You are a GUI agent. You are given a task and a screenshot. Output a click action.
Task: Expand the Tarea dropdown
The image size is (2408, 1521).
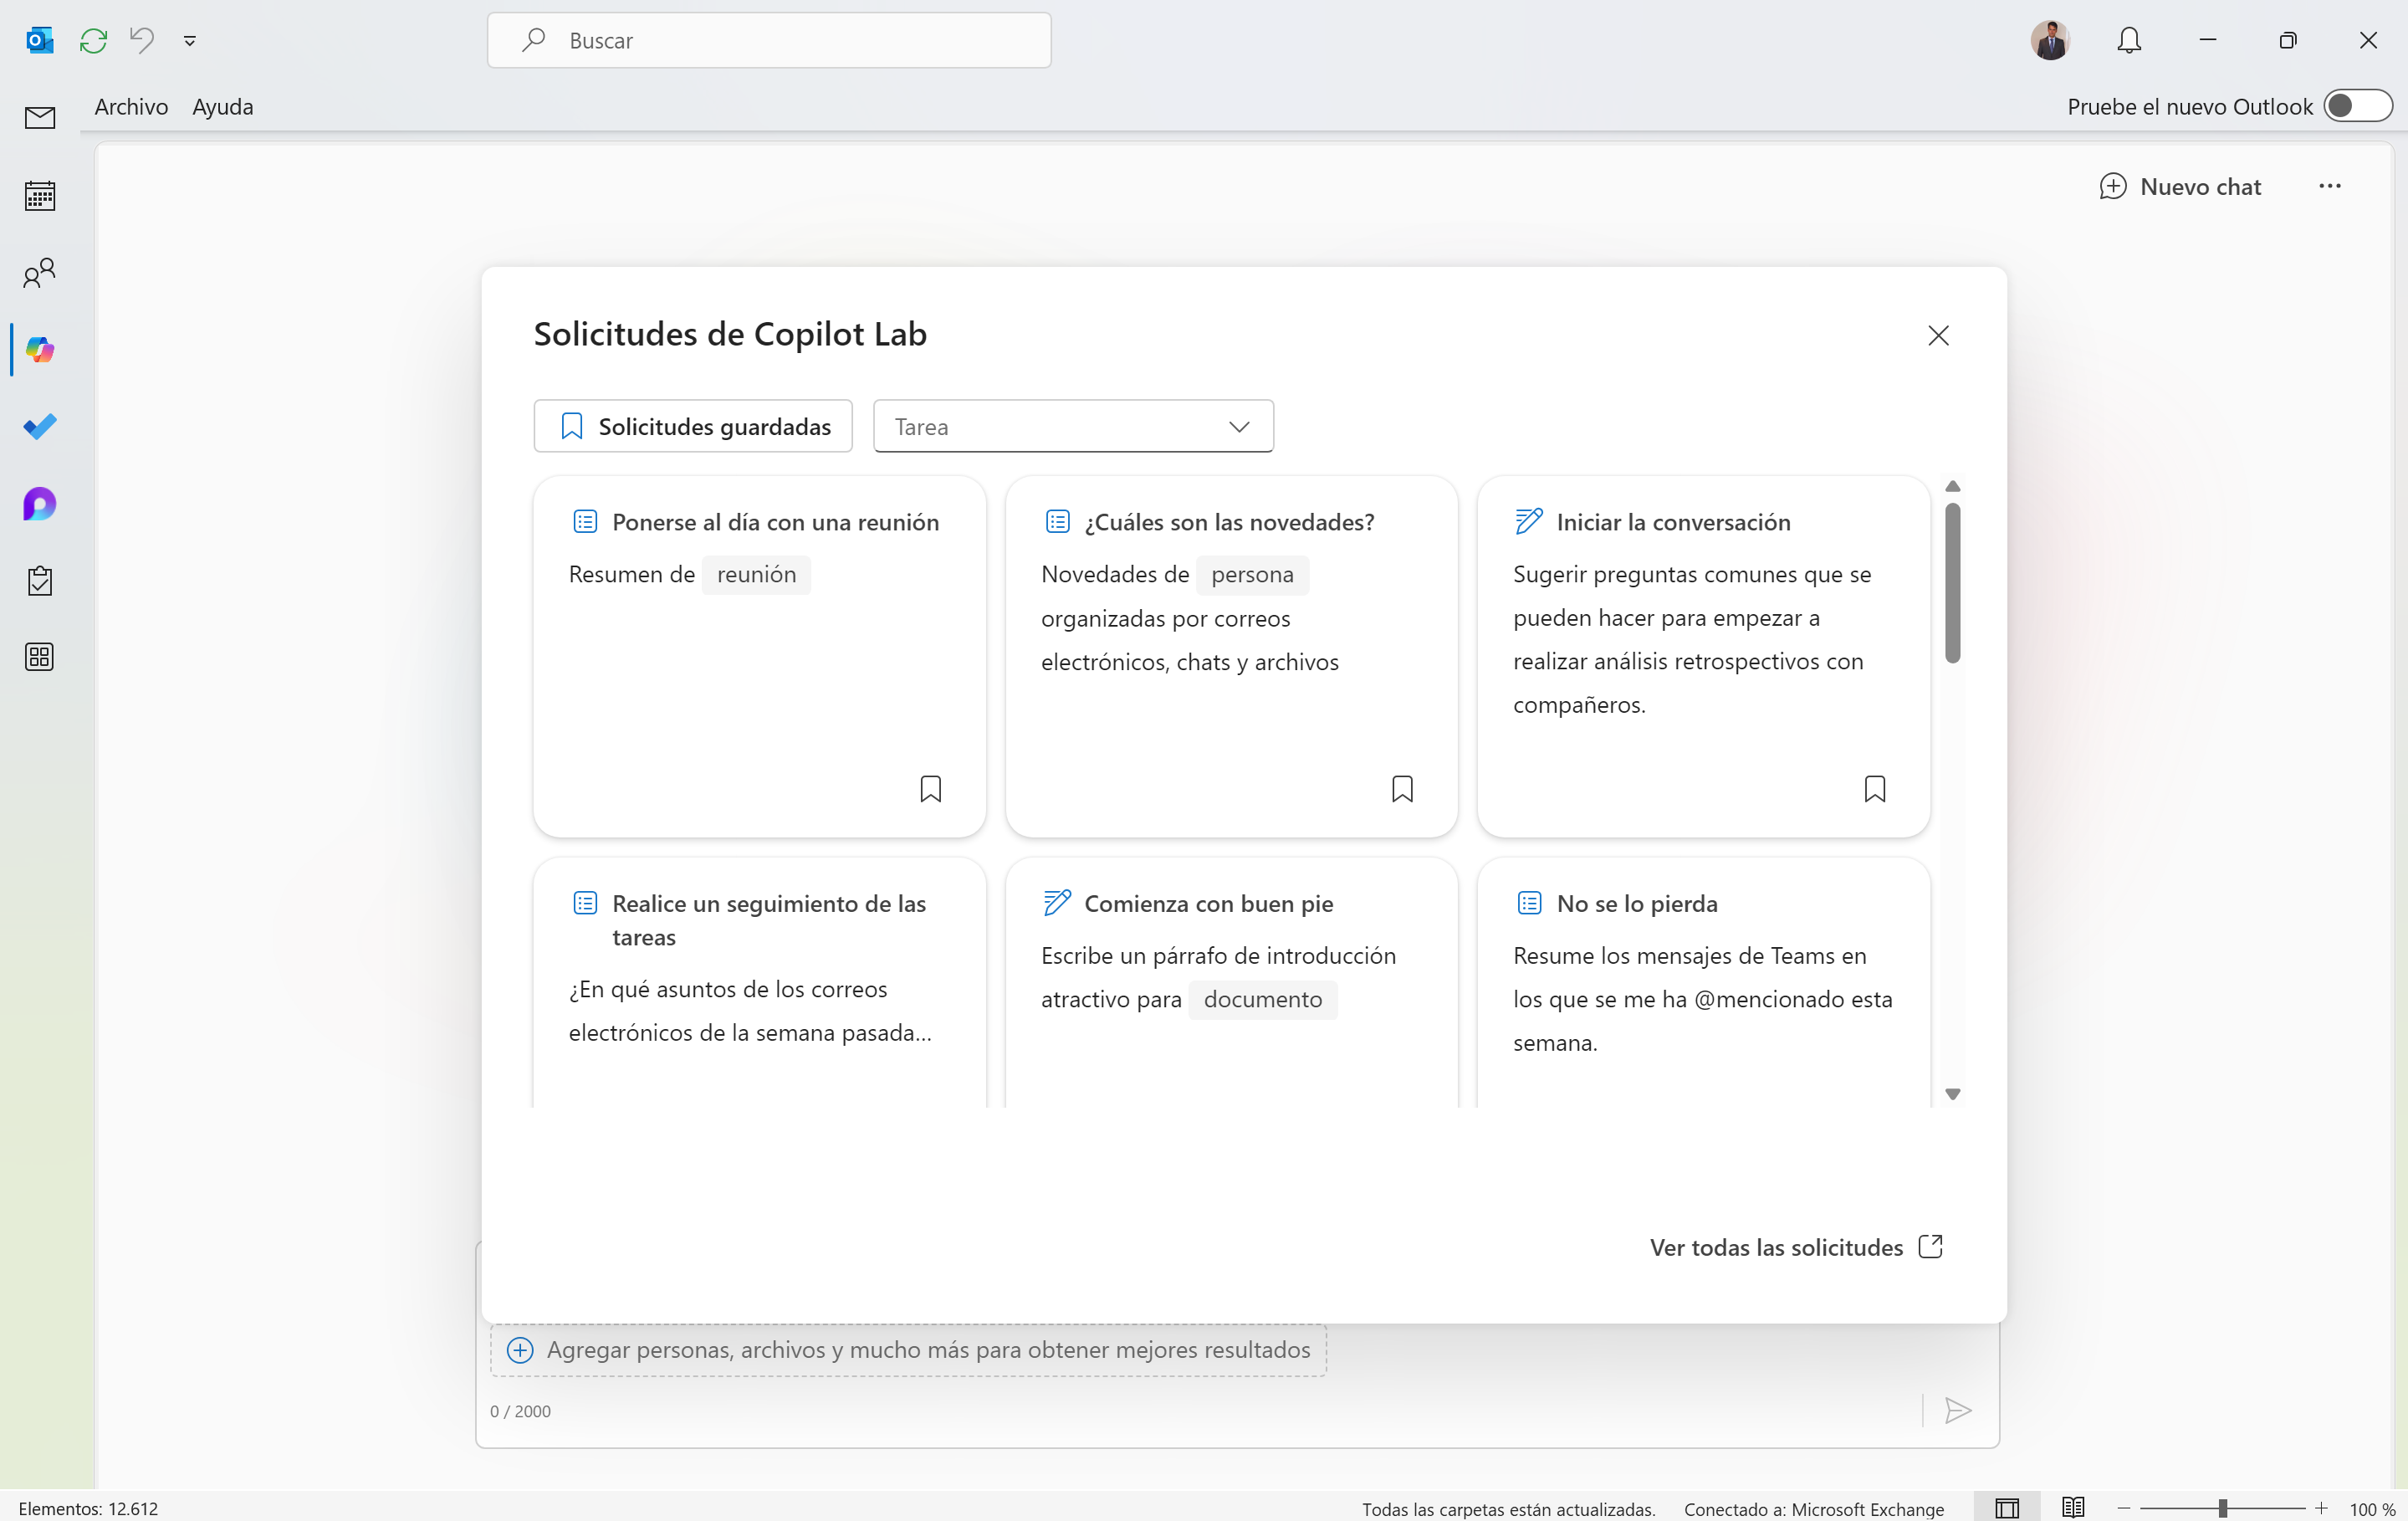[1073, 426]
